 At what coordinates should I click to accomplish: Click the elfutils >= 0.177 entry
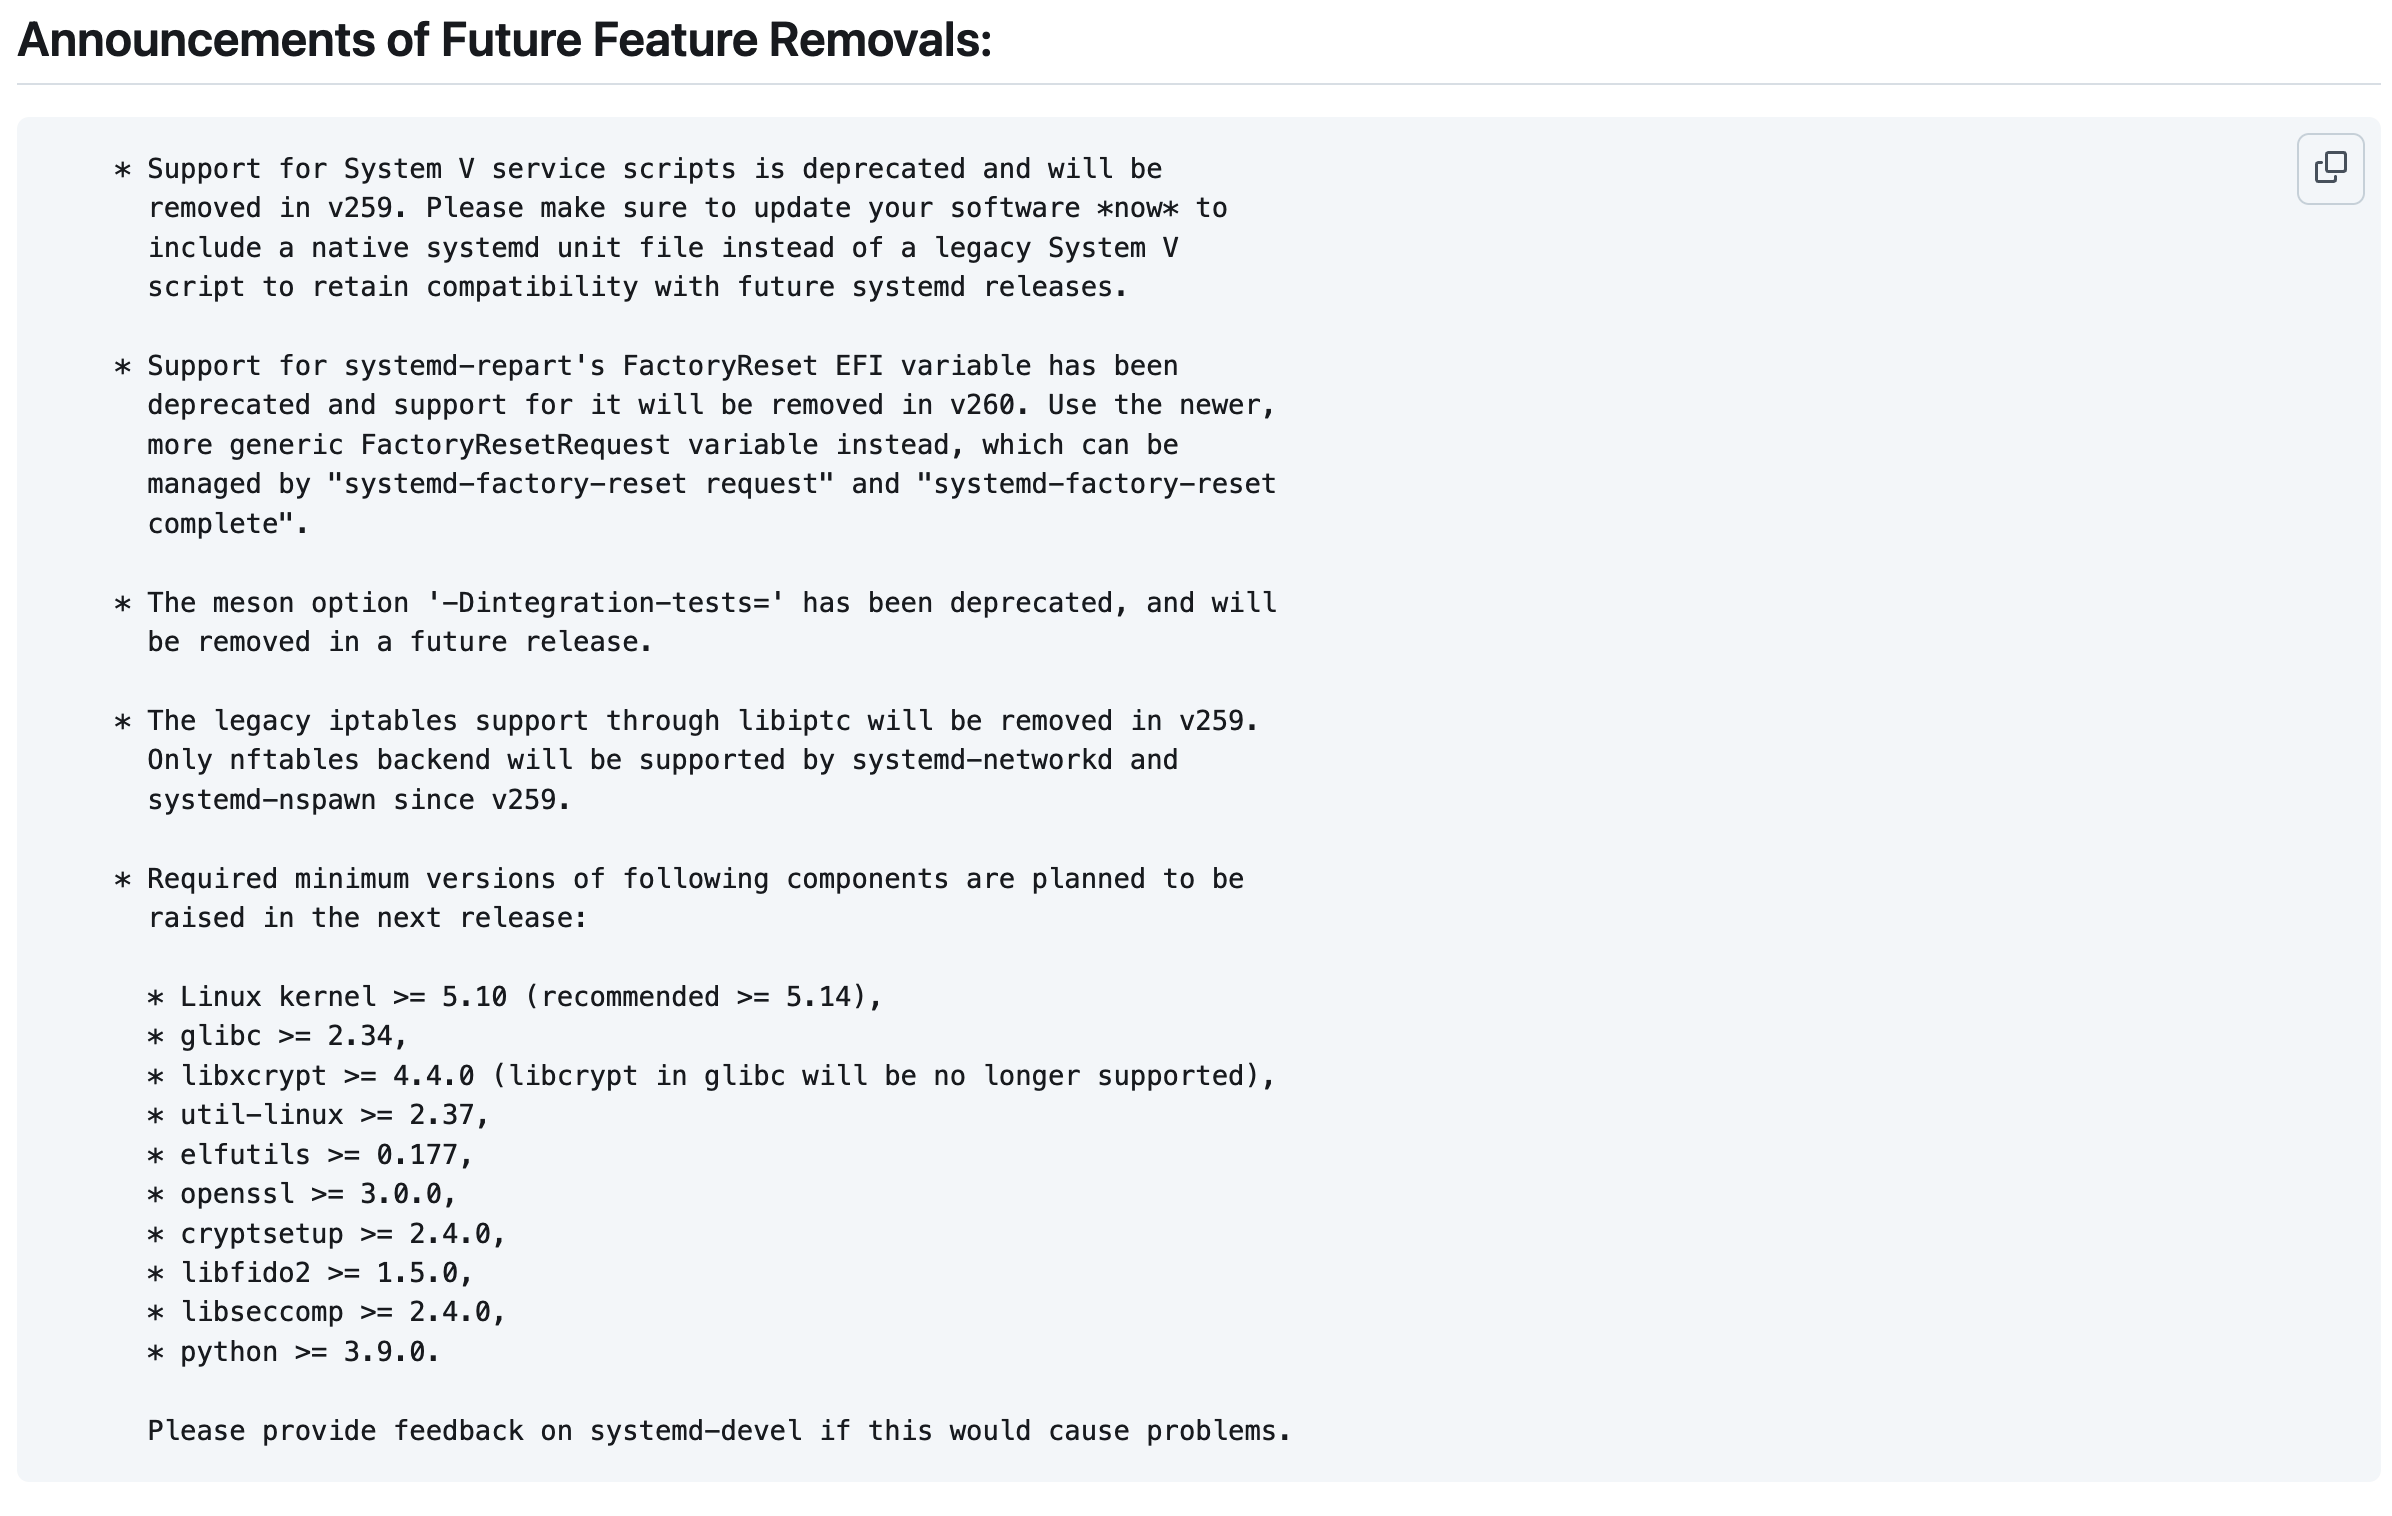[x=326, y=1155]
